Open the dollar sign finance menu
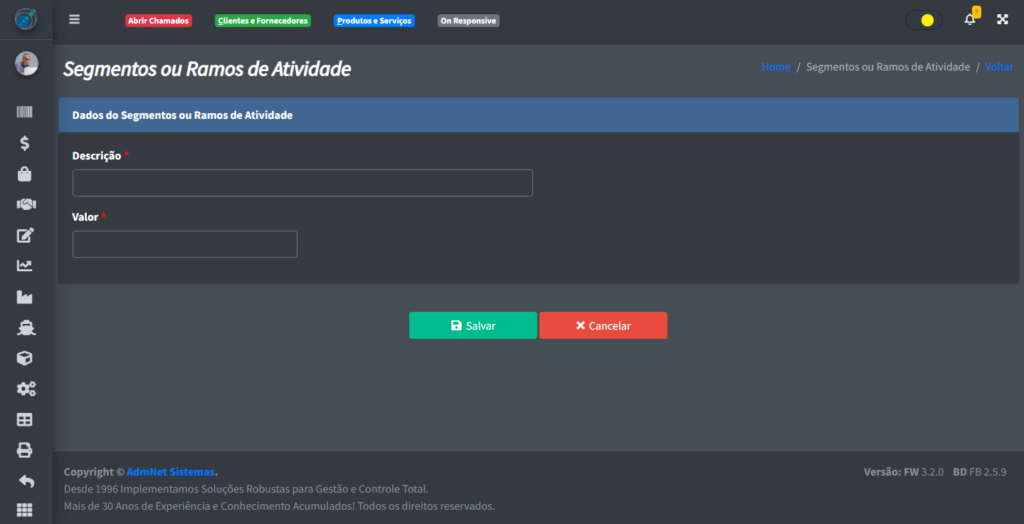This screenshot has width=1024, height=524. 25,143
